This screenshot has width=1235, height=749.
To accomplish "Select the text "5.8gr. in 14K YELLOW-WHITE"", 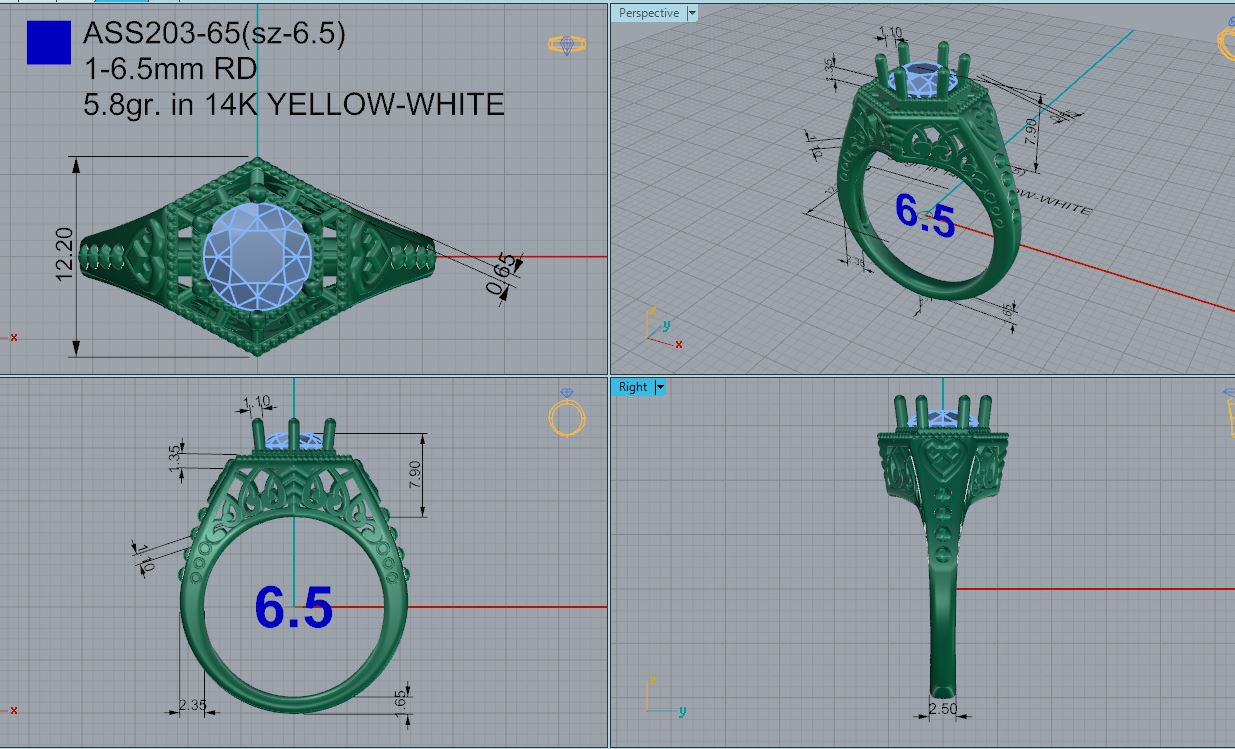I will pos(294,104).
